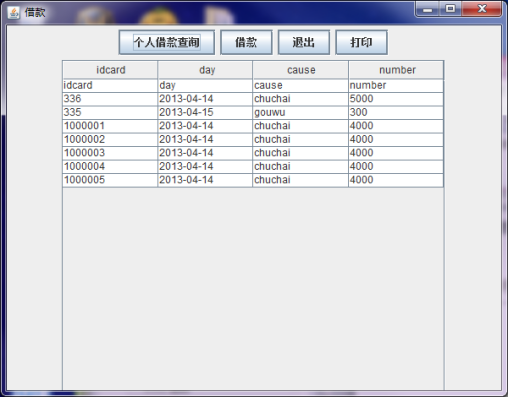This screenshot has height=398, width=508.
Task: Select the chuchai cell in row 1000003
Action: tap(300, 153)
